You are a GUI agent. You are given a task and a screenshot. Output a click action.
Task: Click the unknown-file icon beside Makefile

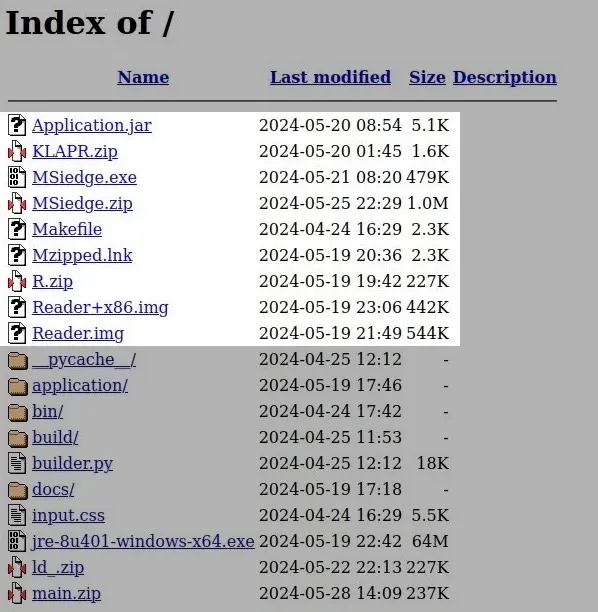[17, 229]
